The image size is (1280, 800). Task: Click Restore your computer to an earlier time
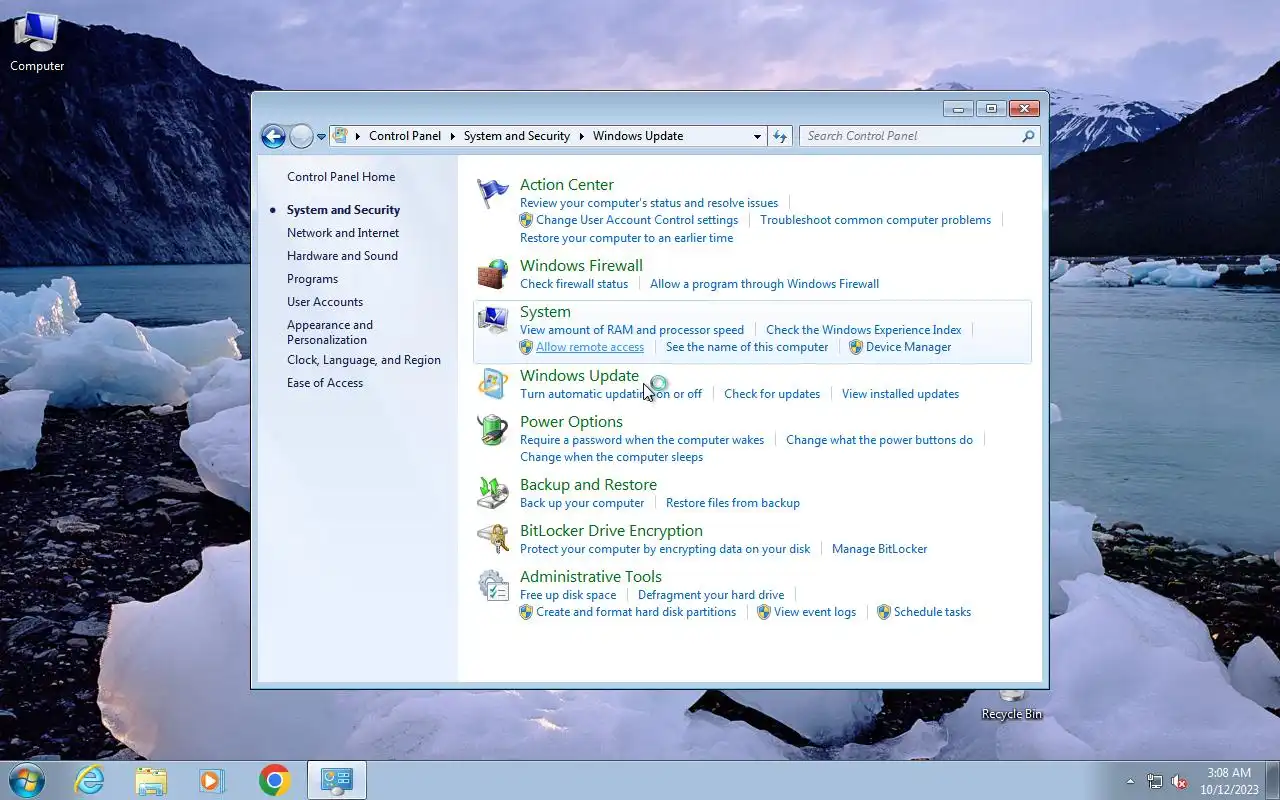[x=626, y=238]
